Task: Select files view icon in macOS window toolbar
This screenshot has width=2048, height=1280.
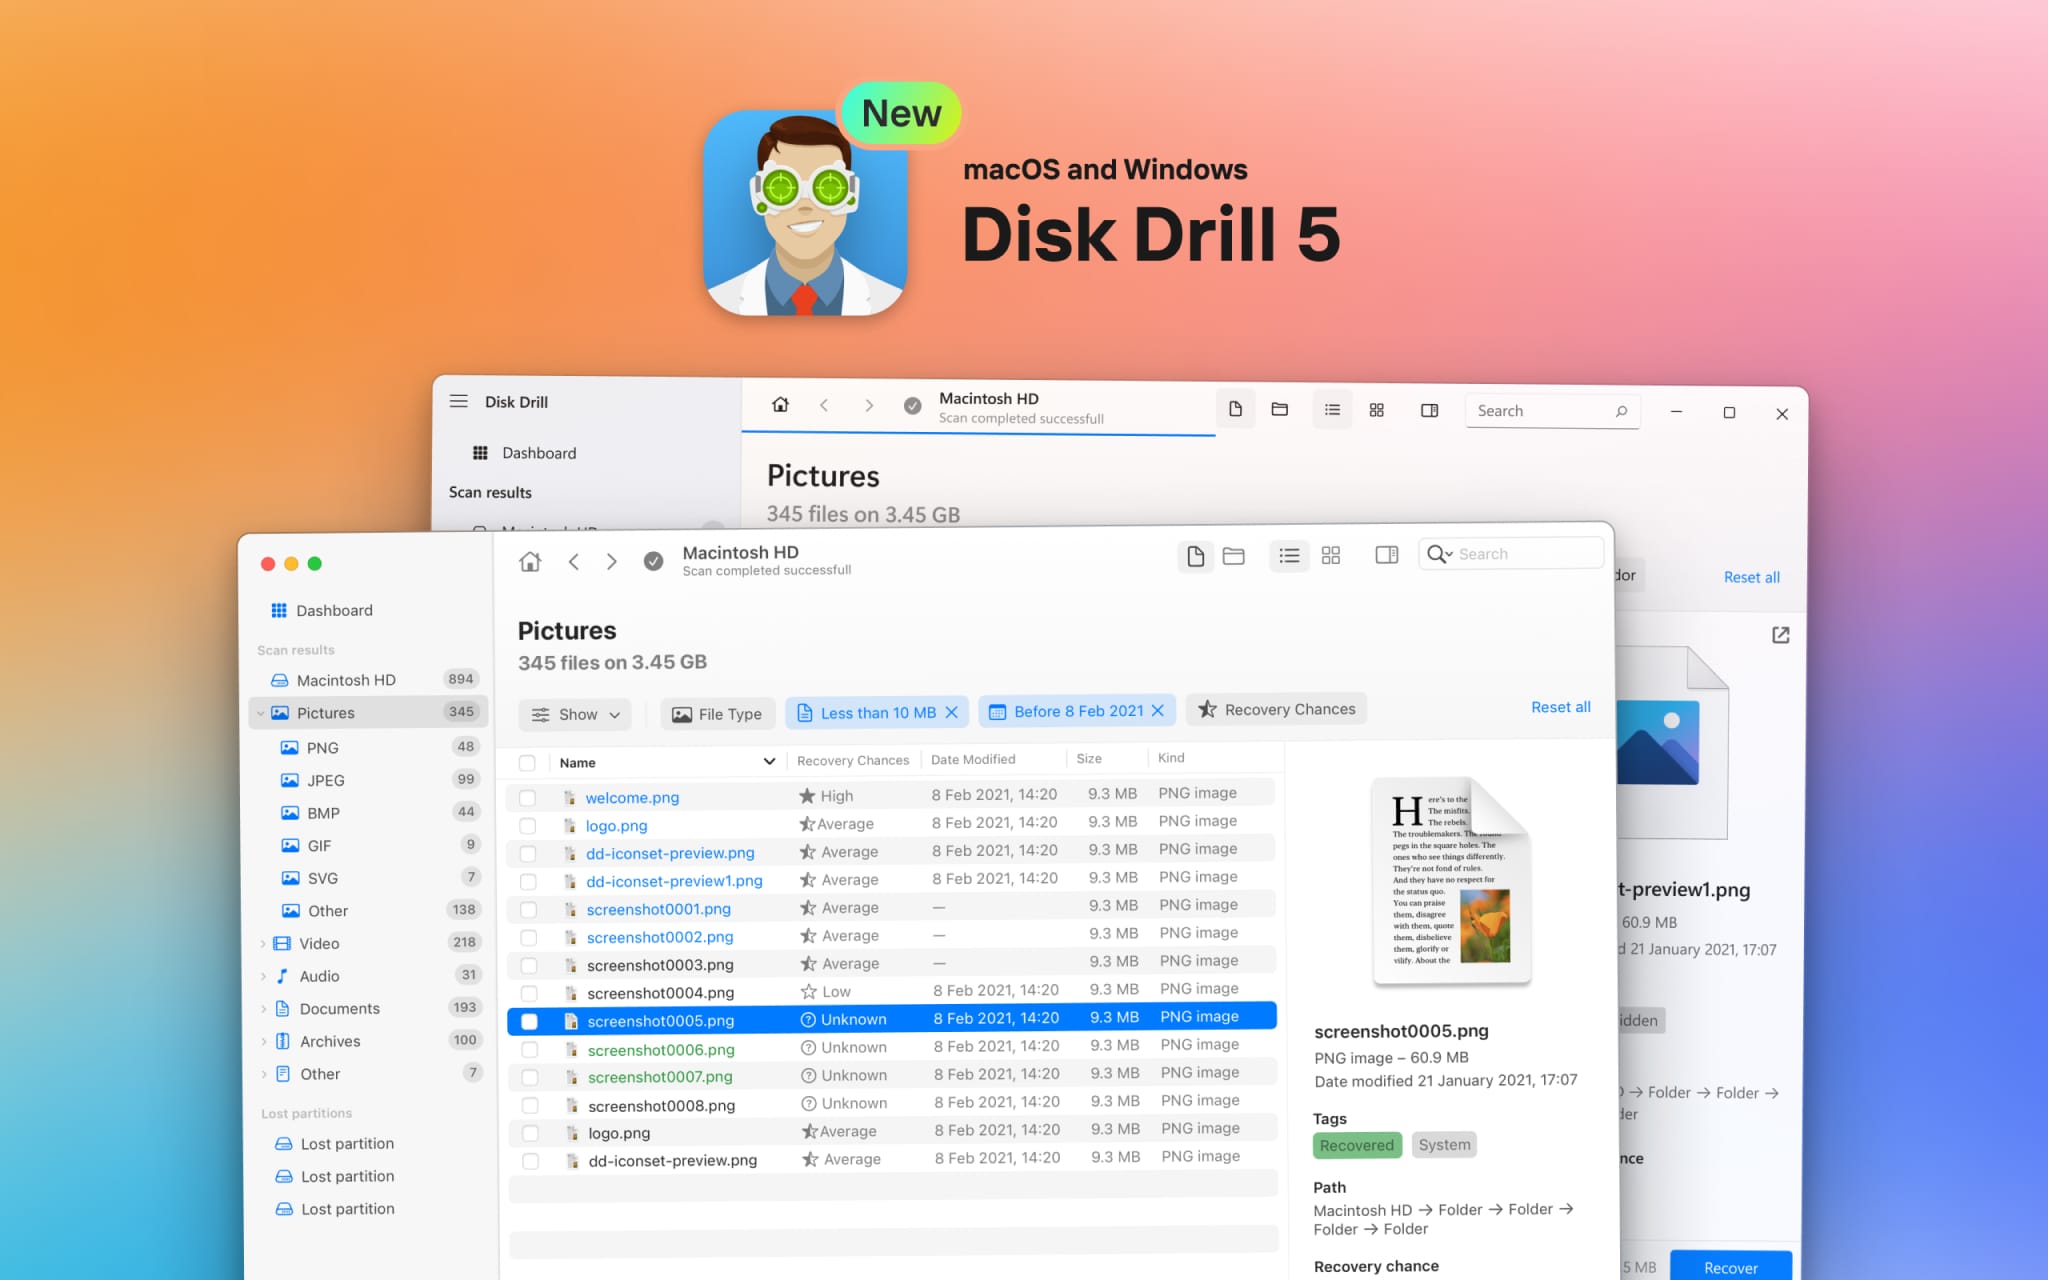Action: (x=1195, y=556)
